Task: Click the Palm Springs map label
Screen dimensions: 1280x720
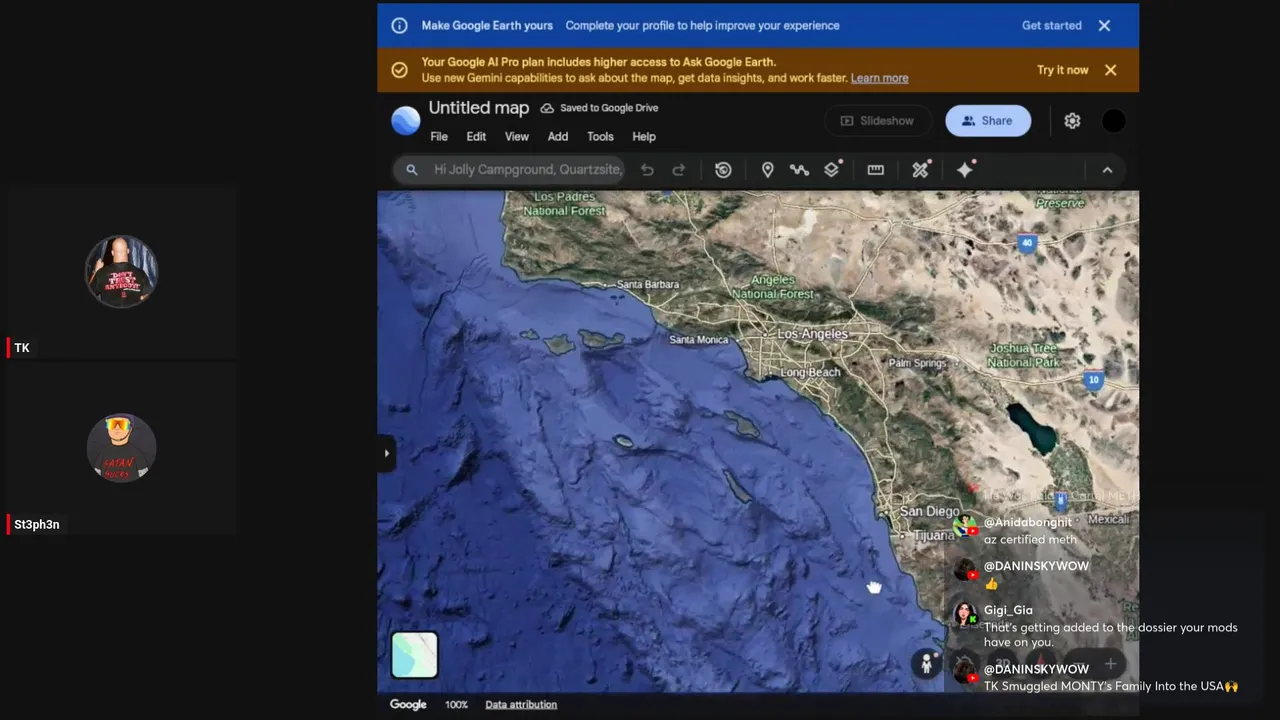Action: point(918,363)
